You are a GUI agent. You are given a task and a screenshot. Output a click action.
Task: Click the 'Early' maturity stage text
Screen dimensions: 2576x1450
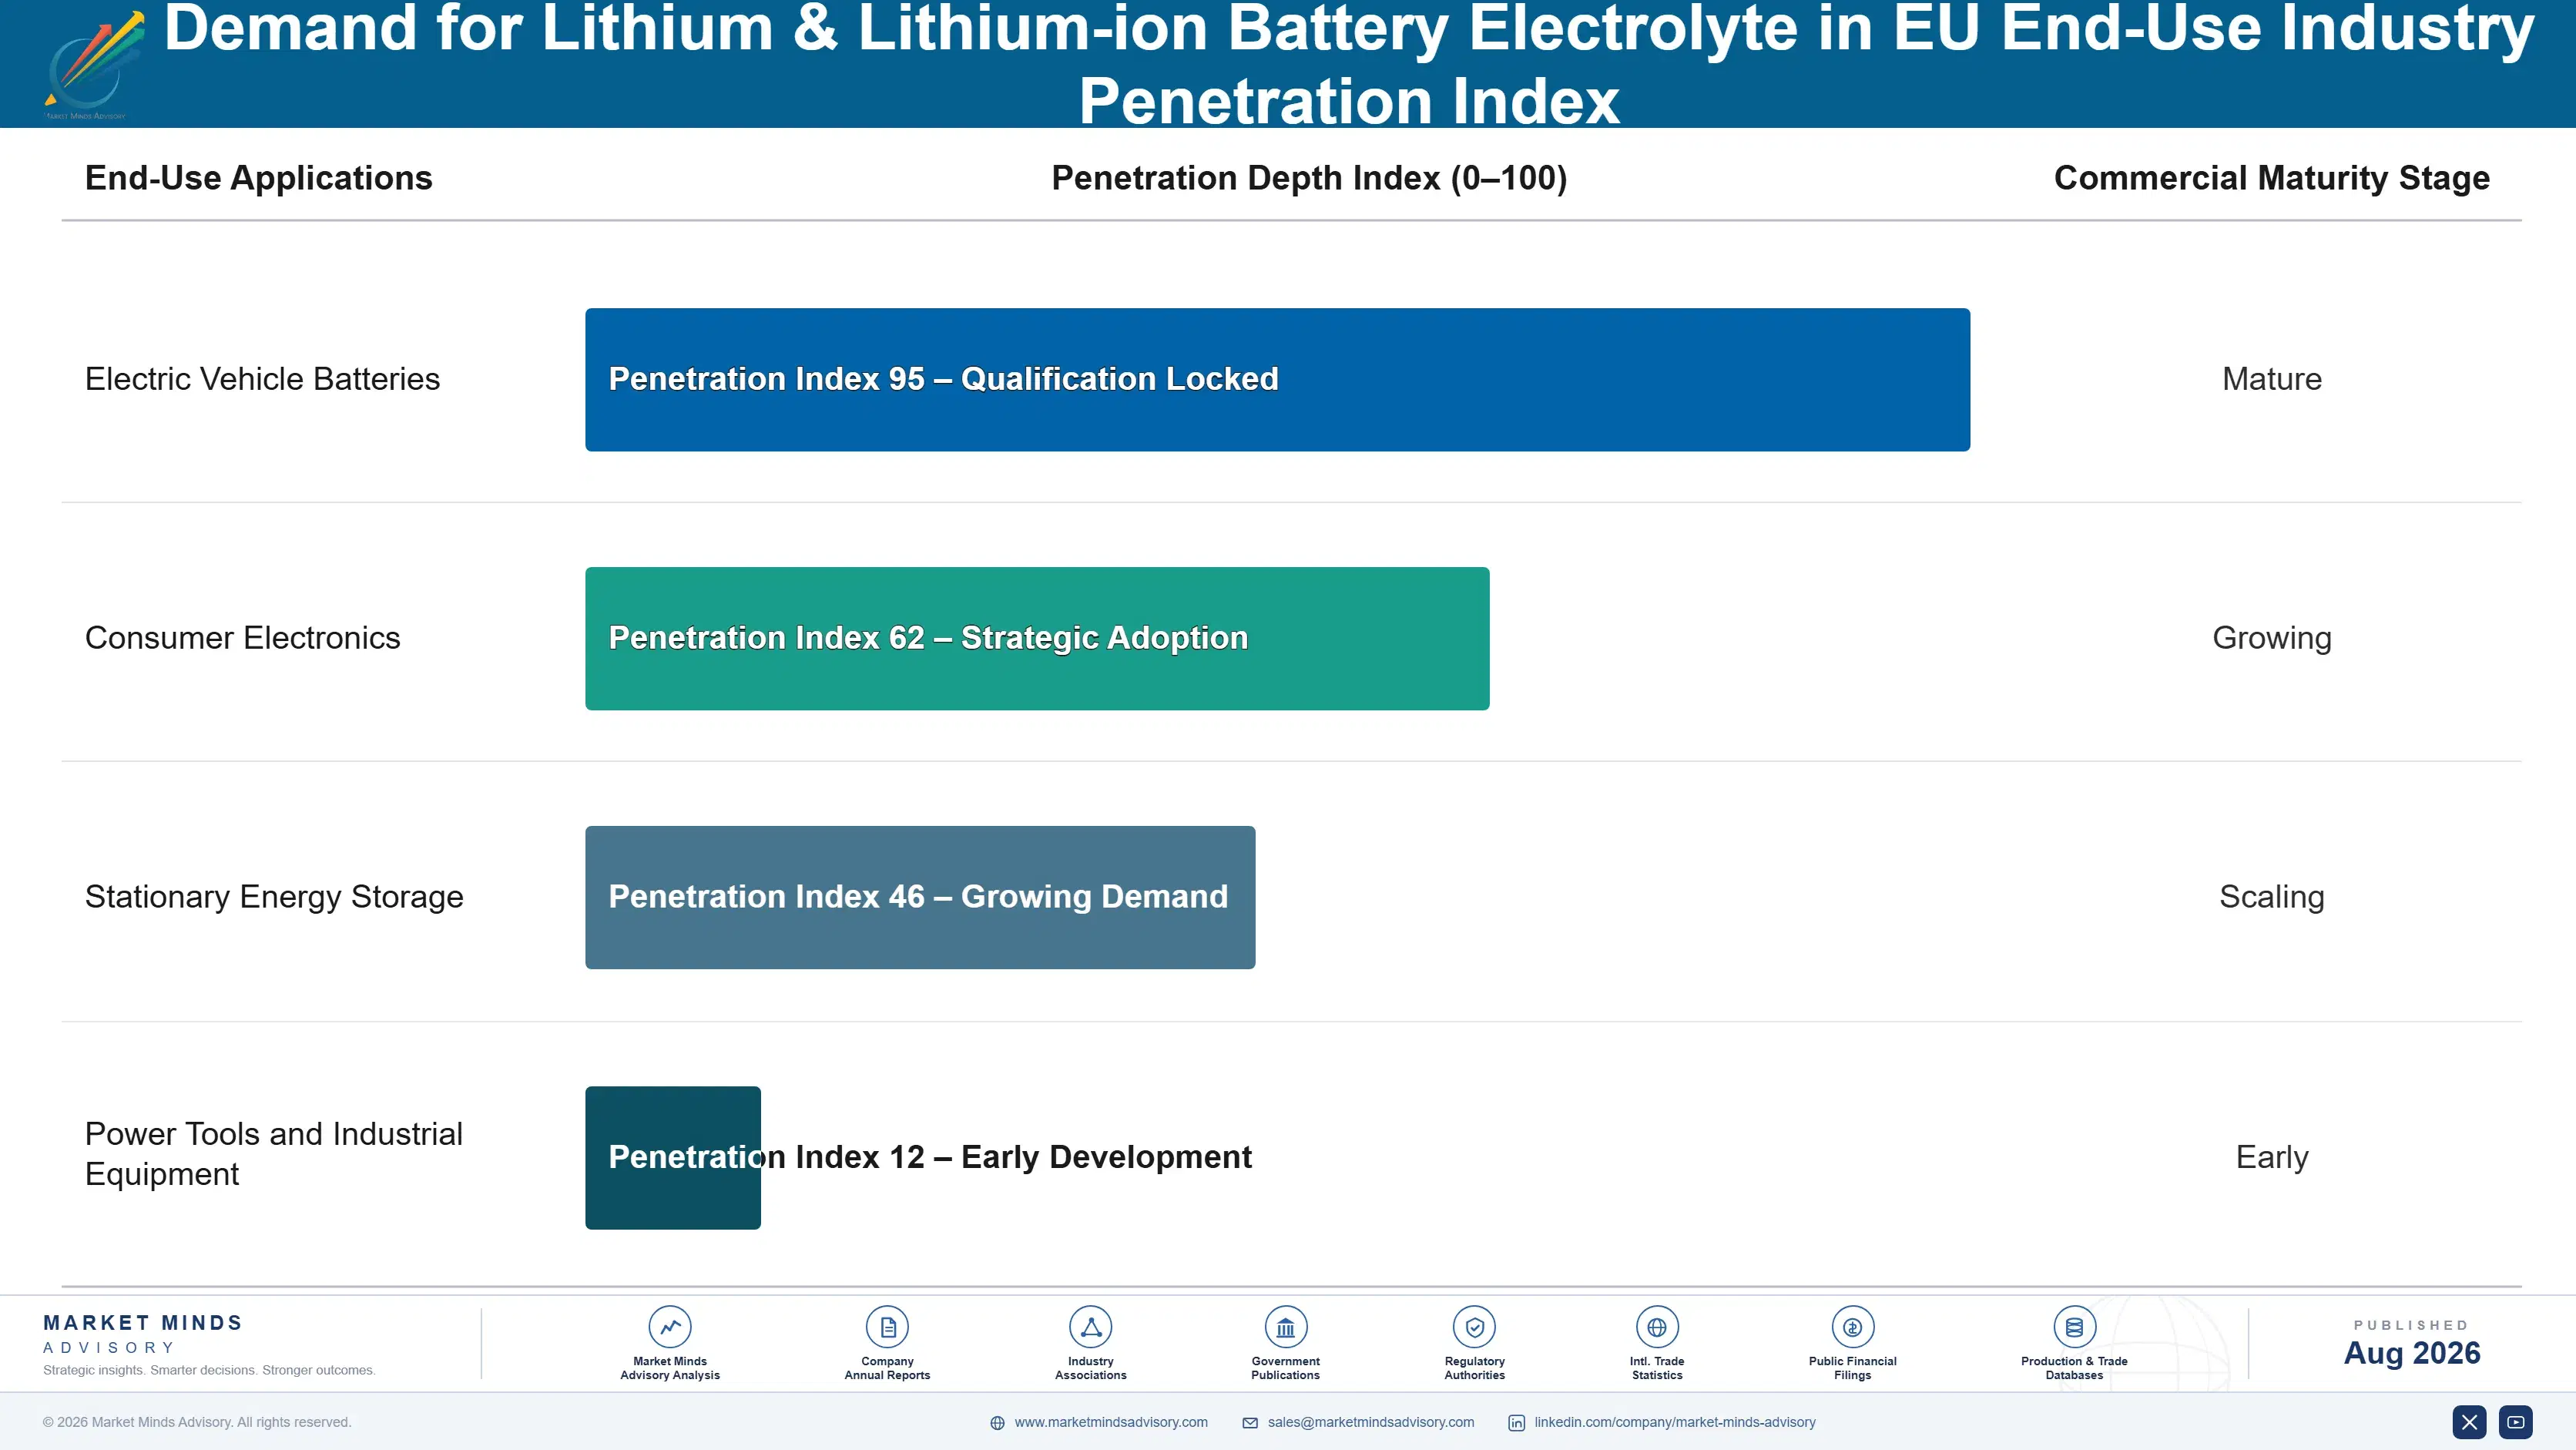click(x=2271, y=1157)
